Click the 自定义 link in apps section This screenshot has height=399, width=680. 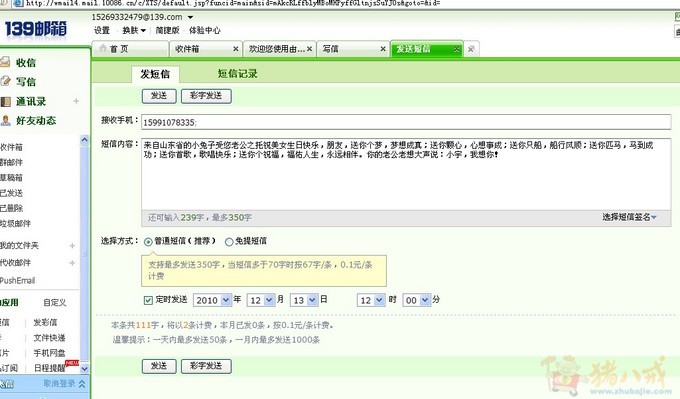[54, 302]
